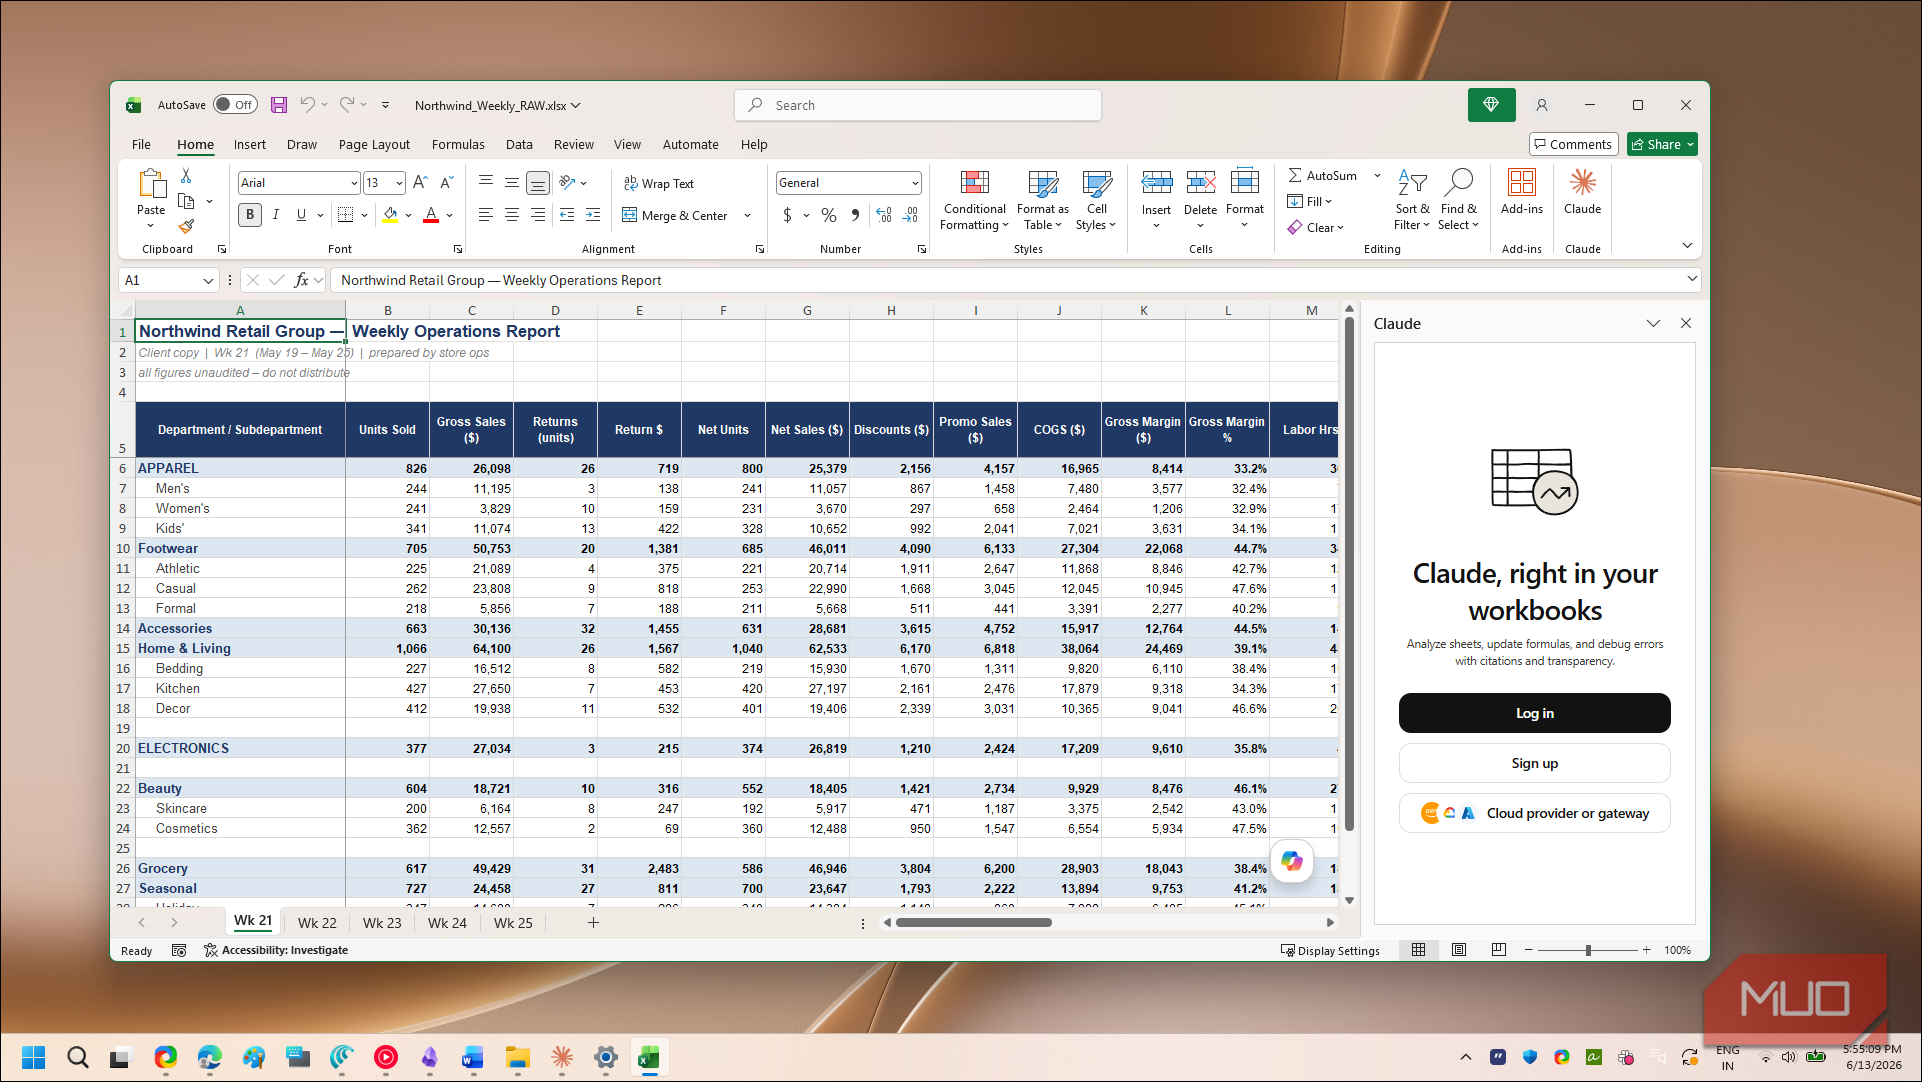This screenshot has height=1082, width=1922.
Task: Click the Find & Select magnifier icon
Action: click(x=1458, y=183)
